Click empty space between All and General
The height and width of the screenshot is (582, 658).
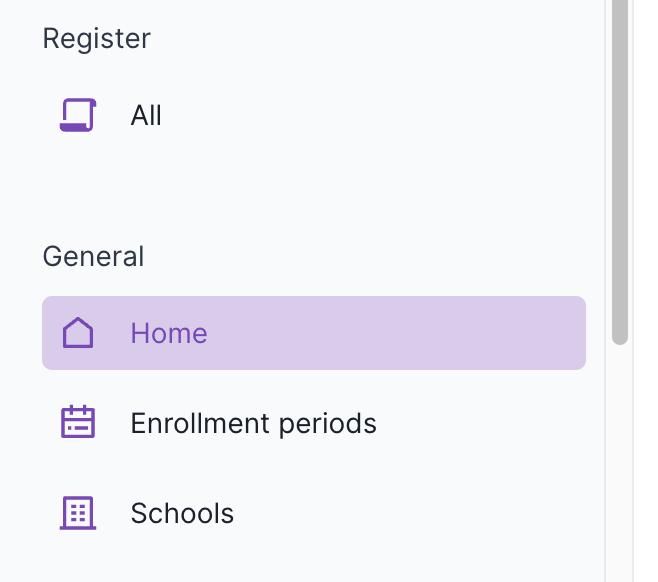click(x=300, y=185)
